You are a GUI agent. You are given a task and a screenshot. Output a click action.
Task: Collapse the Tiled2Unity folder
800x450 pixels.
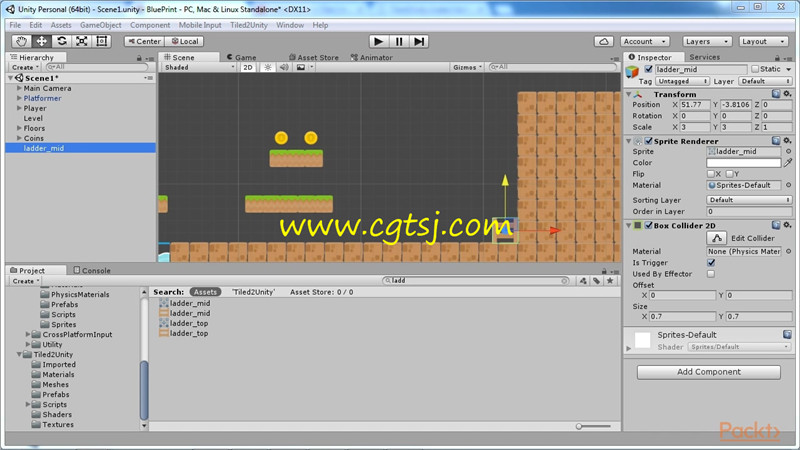pos(19,354)
